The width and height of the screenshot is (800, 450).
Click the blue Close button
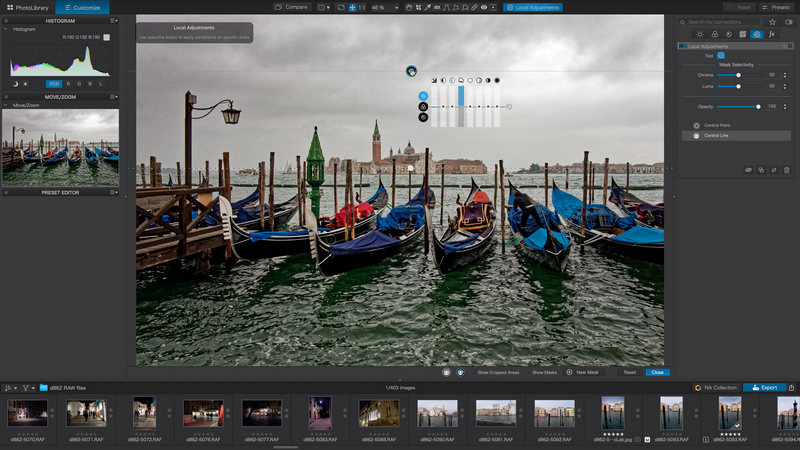point(657,372)
